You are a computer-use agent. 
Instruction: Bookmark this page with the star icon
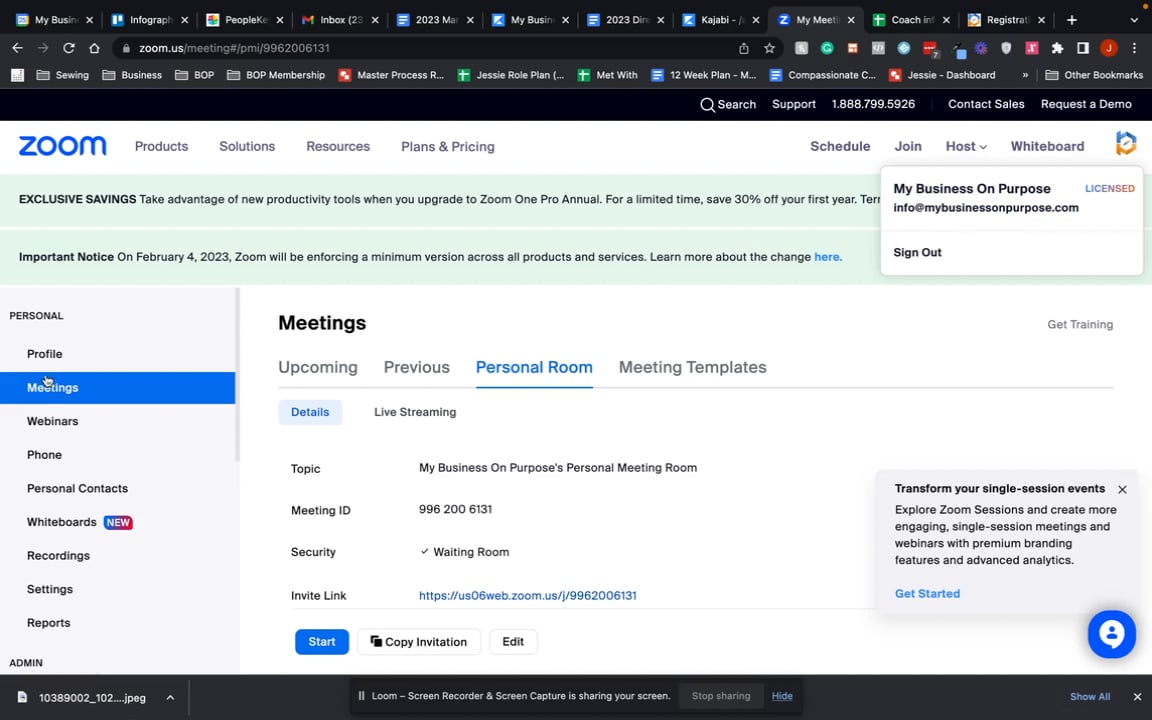769,48
